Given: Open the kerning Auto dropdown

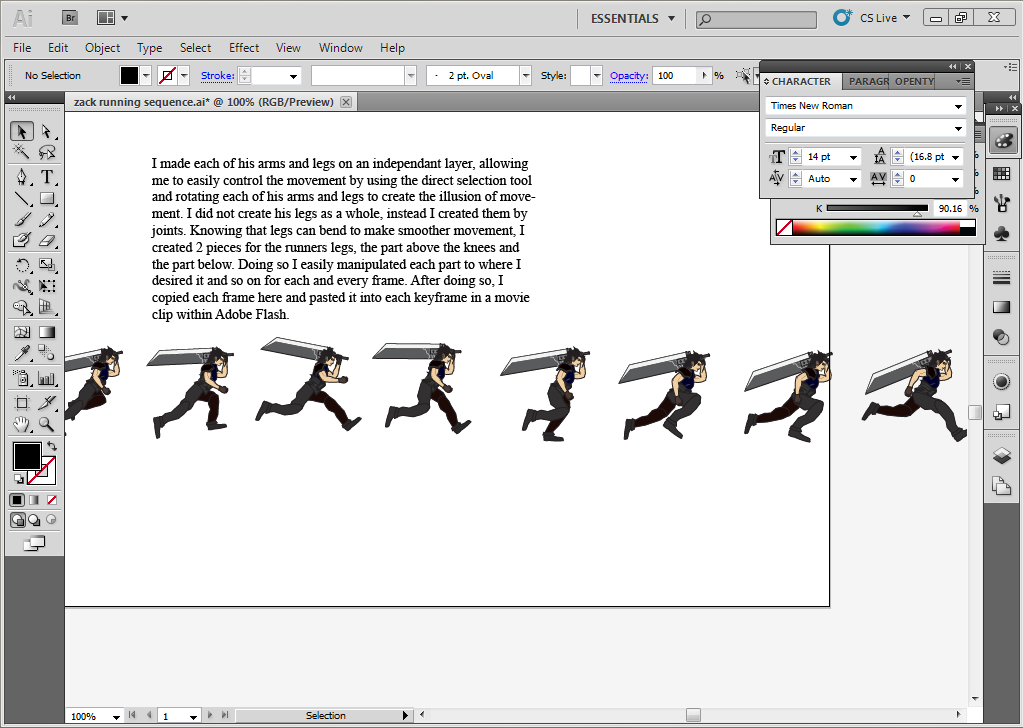Looking at the screenshot, I should tap(853, 179).
